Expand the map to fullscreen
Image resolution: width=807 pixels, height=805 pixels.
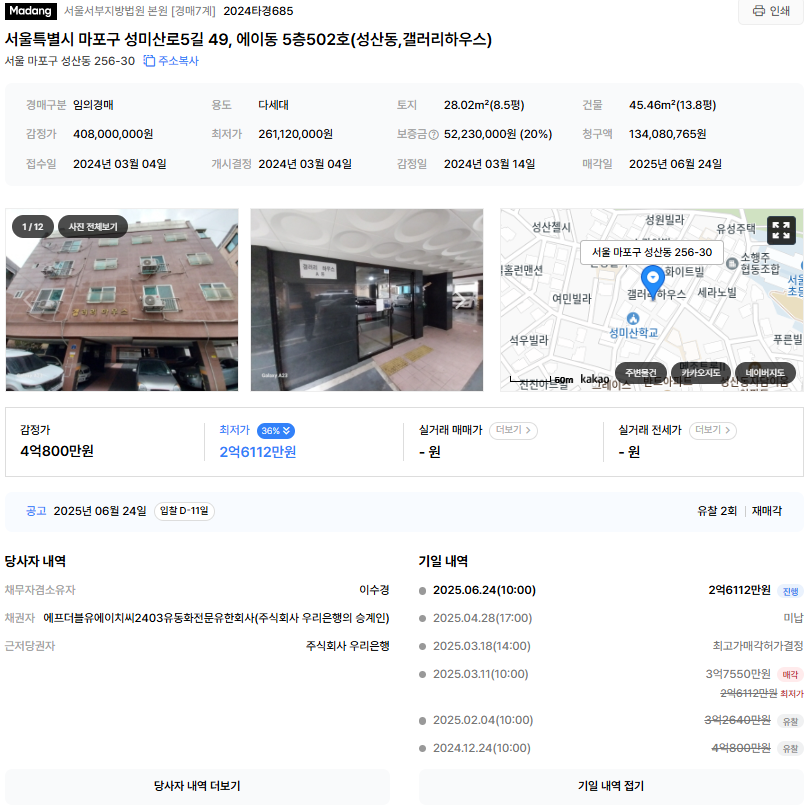point(781,231)
